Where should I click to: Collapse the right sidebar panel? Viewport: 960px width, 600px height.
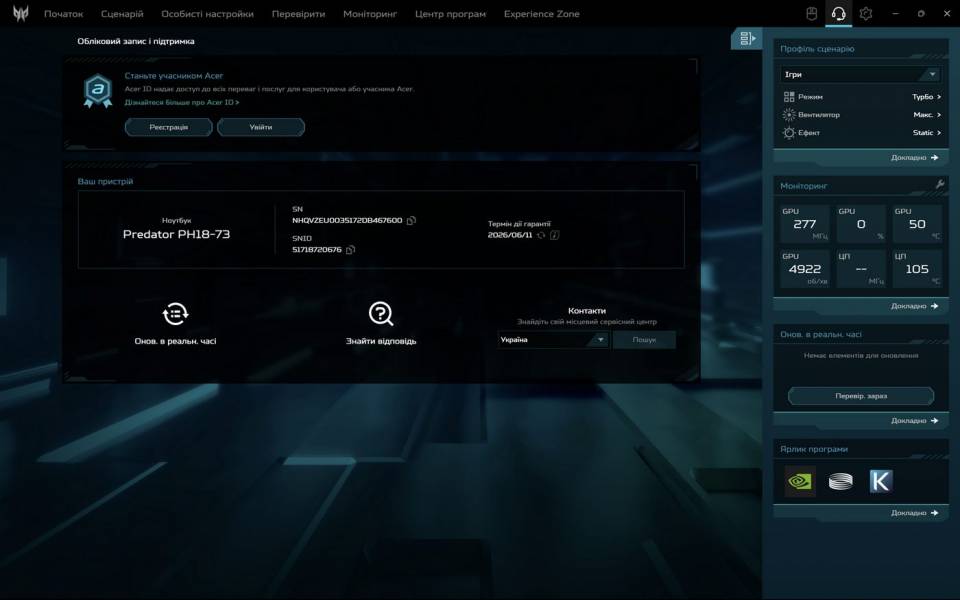pyautogui.click(x=746, y=39)
